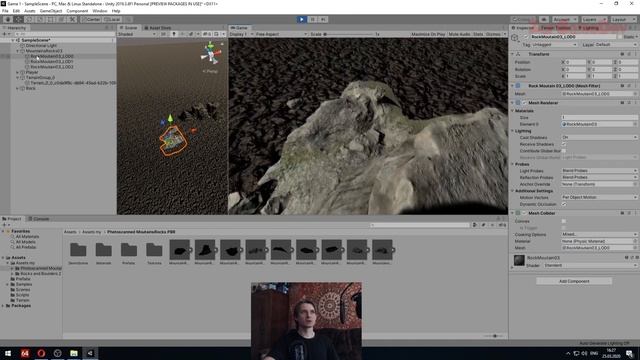
Task: Open Cast Shadows dropdown
Action: click(599, 138)
